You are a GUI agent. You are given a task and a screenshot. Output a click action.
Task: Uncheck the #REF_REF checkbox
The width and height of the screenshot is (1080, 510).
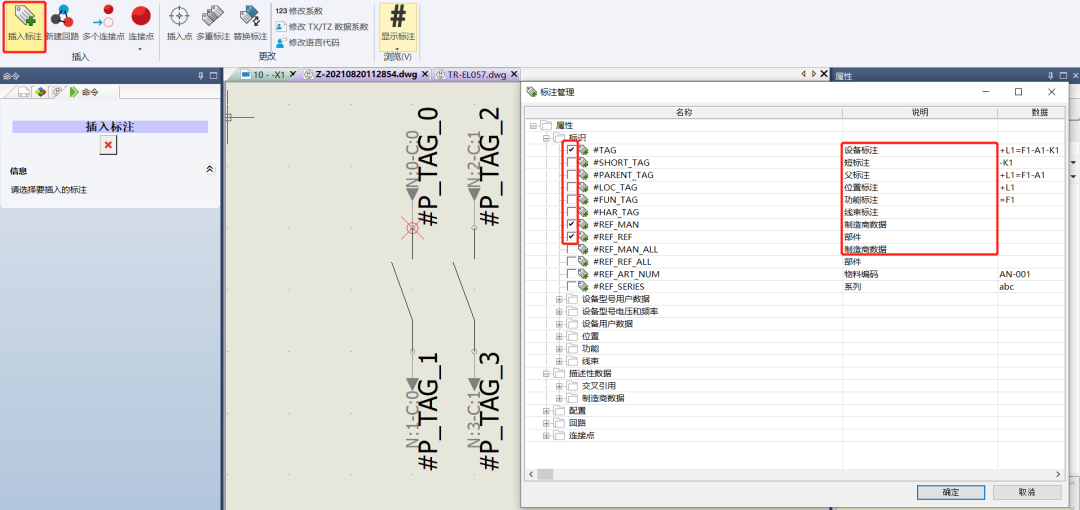[572, 236]
